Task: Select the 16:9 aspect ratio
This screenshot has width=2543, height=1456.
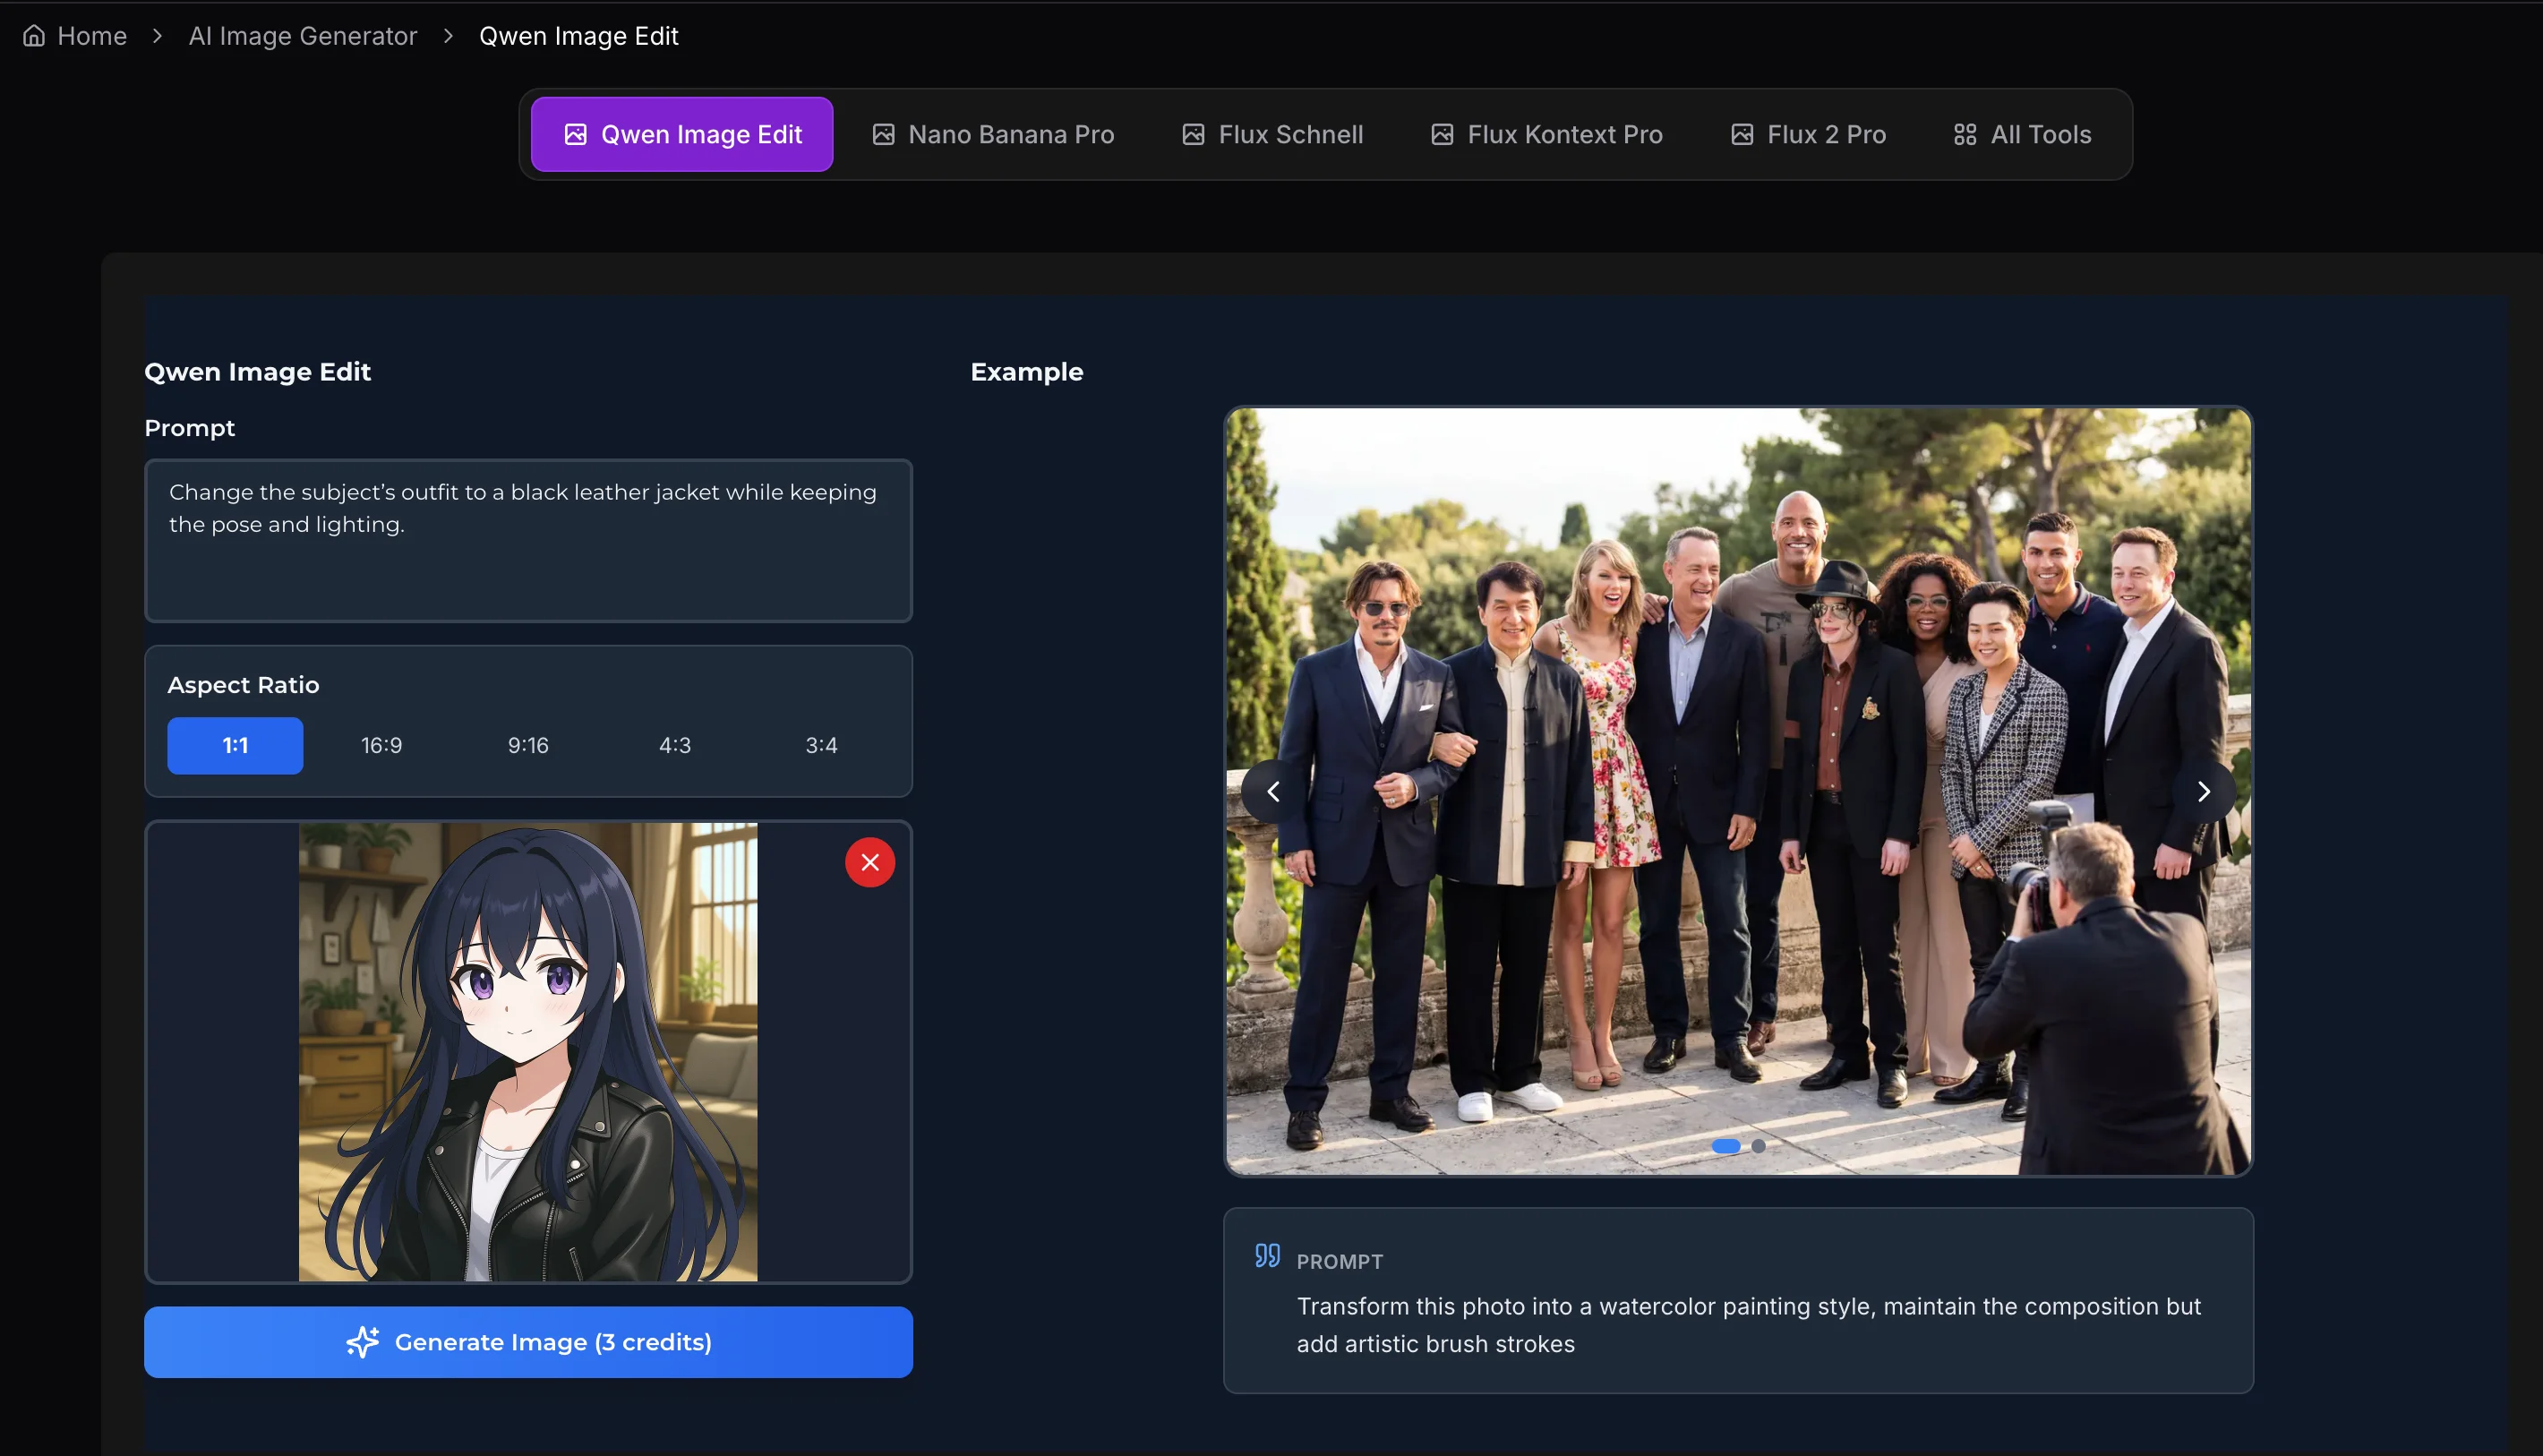Action: click(x=381, y=746)
